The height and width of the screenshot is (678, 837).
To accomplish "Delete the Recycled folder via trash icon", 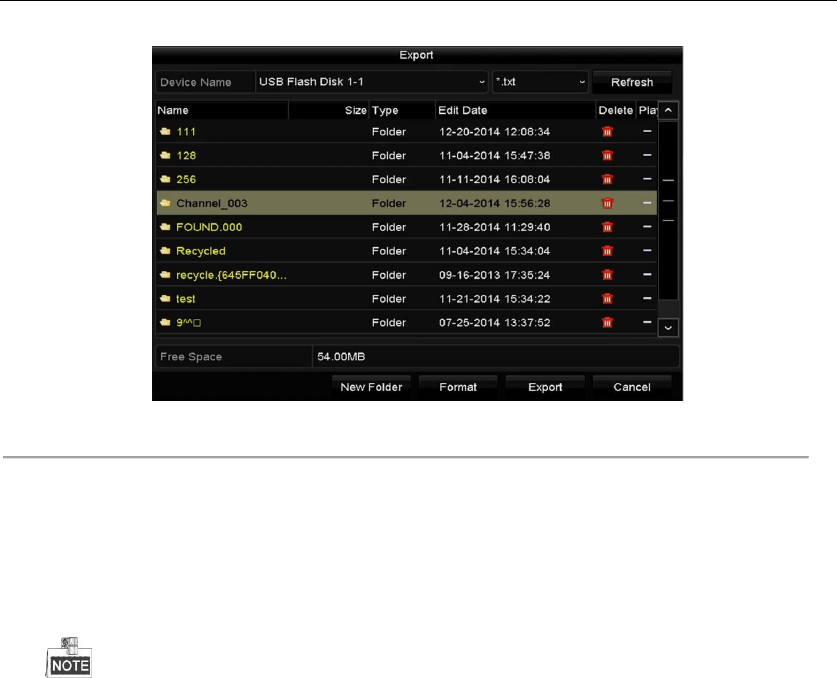I will click(607, 251).
